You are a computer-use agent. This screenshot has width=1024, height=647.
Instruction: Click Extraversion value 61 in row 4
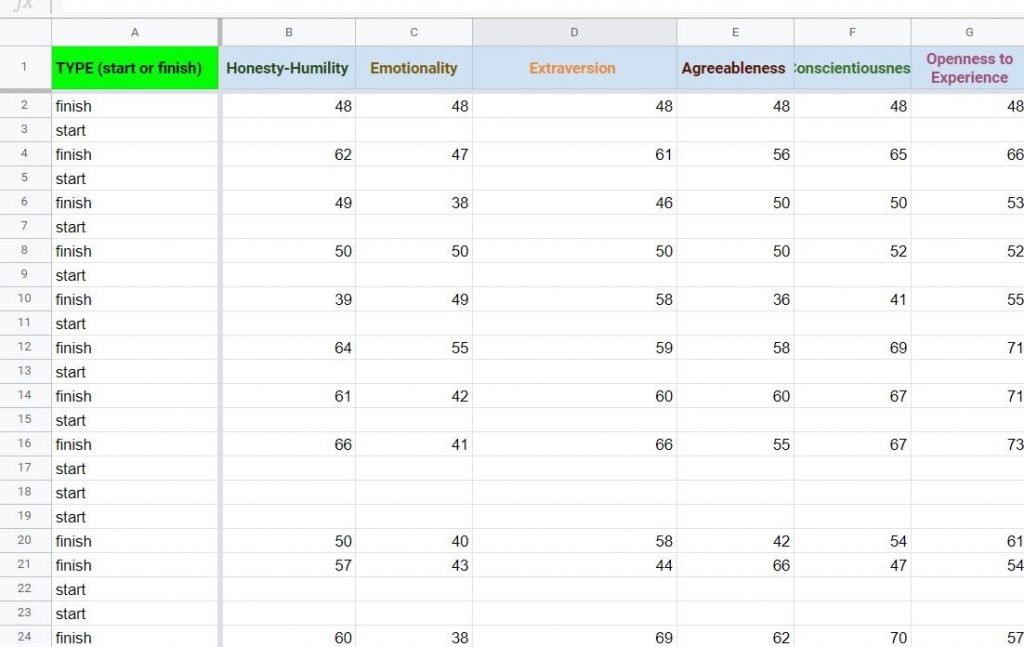click(x=574, y=154)
